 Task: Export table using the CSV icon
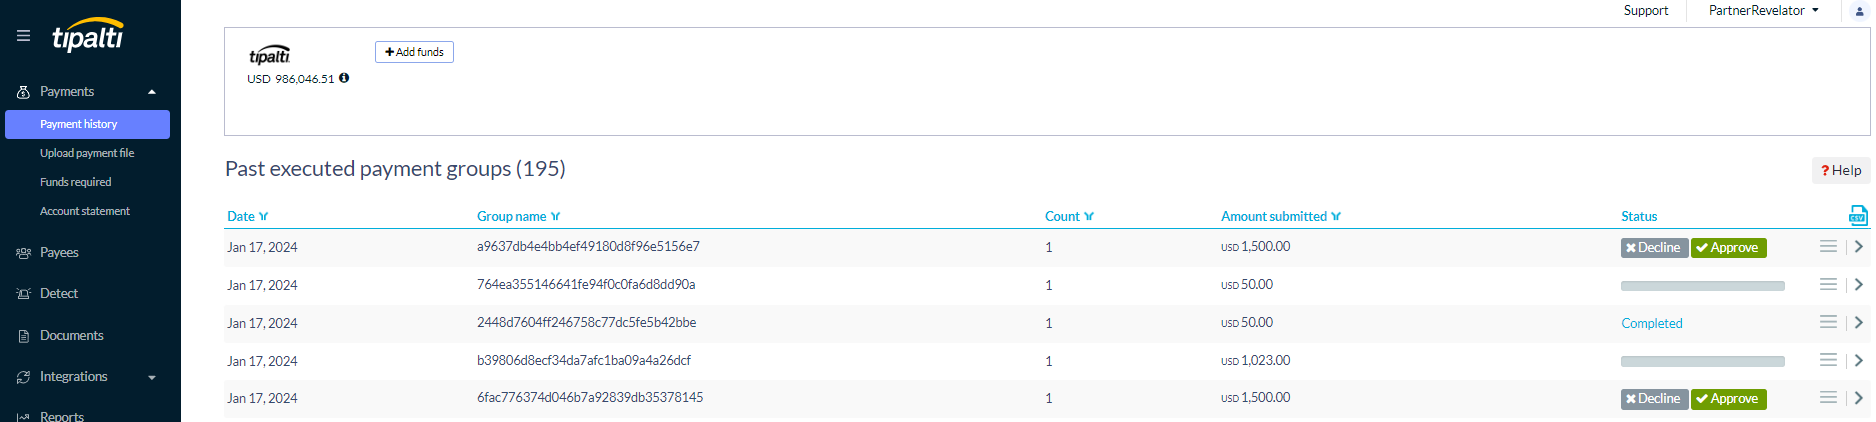click(1857, 215)
